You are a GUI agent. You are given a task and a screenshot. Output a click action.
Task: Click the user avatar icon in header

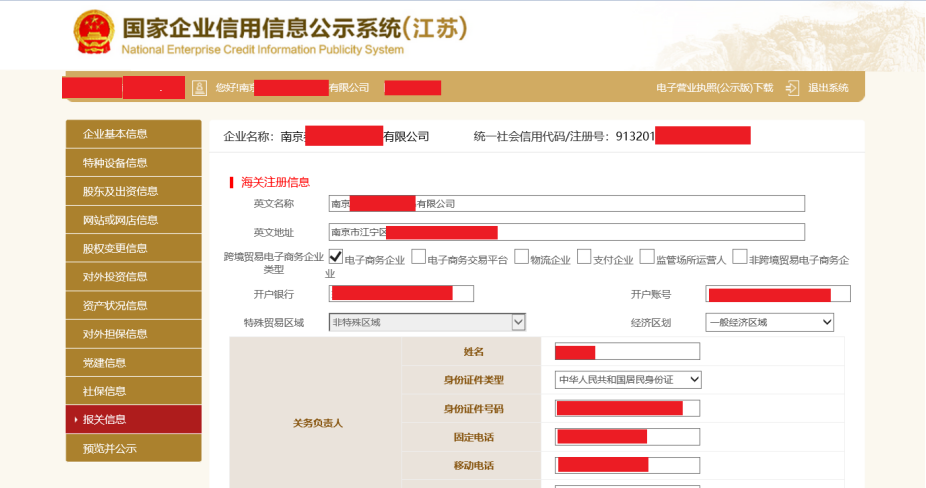200,88
